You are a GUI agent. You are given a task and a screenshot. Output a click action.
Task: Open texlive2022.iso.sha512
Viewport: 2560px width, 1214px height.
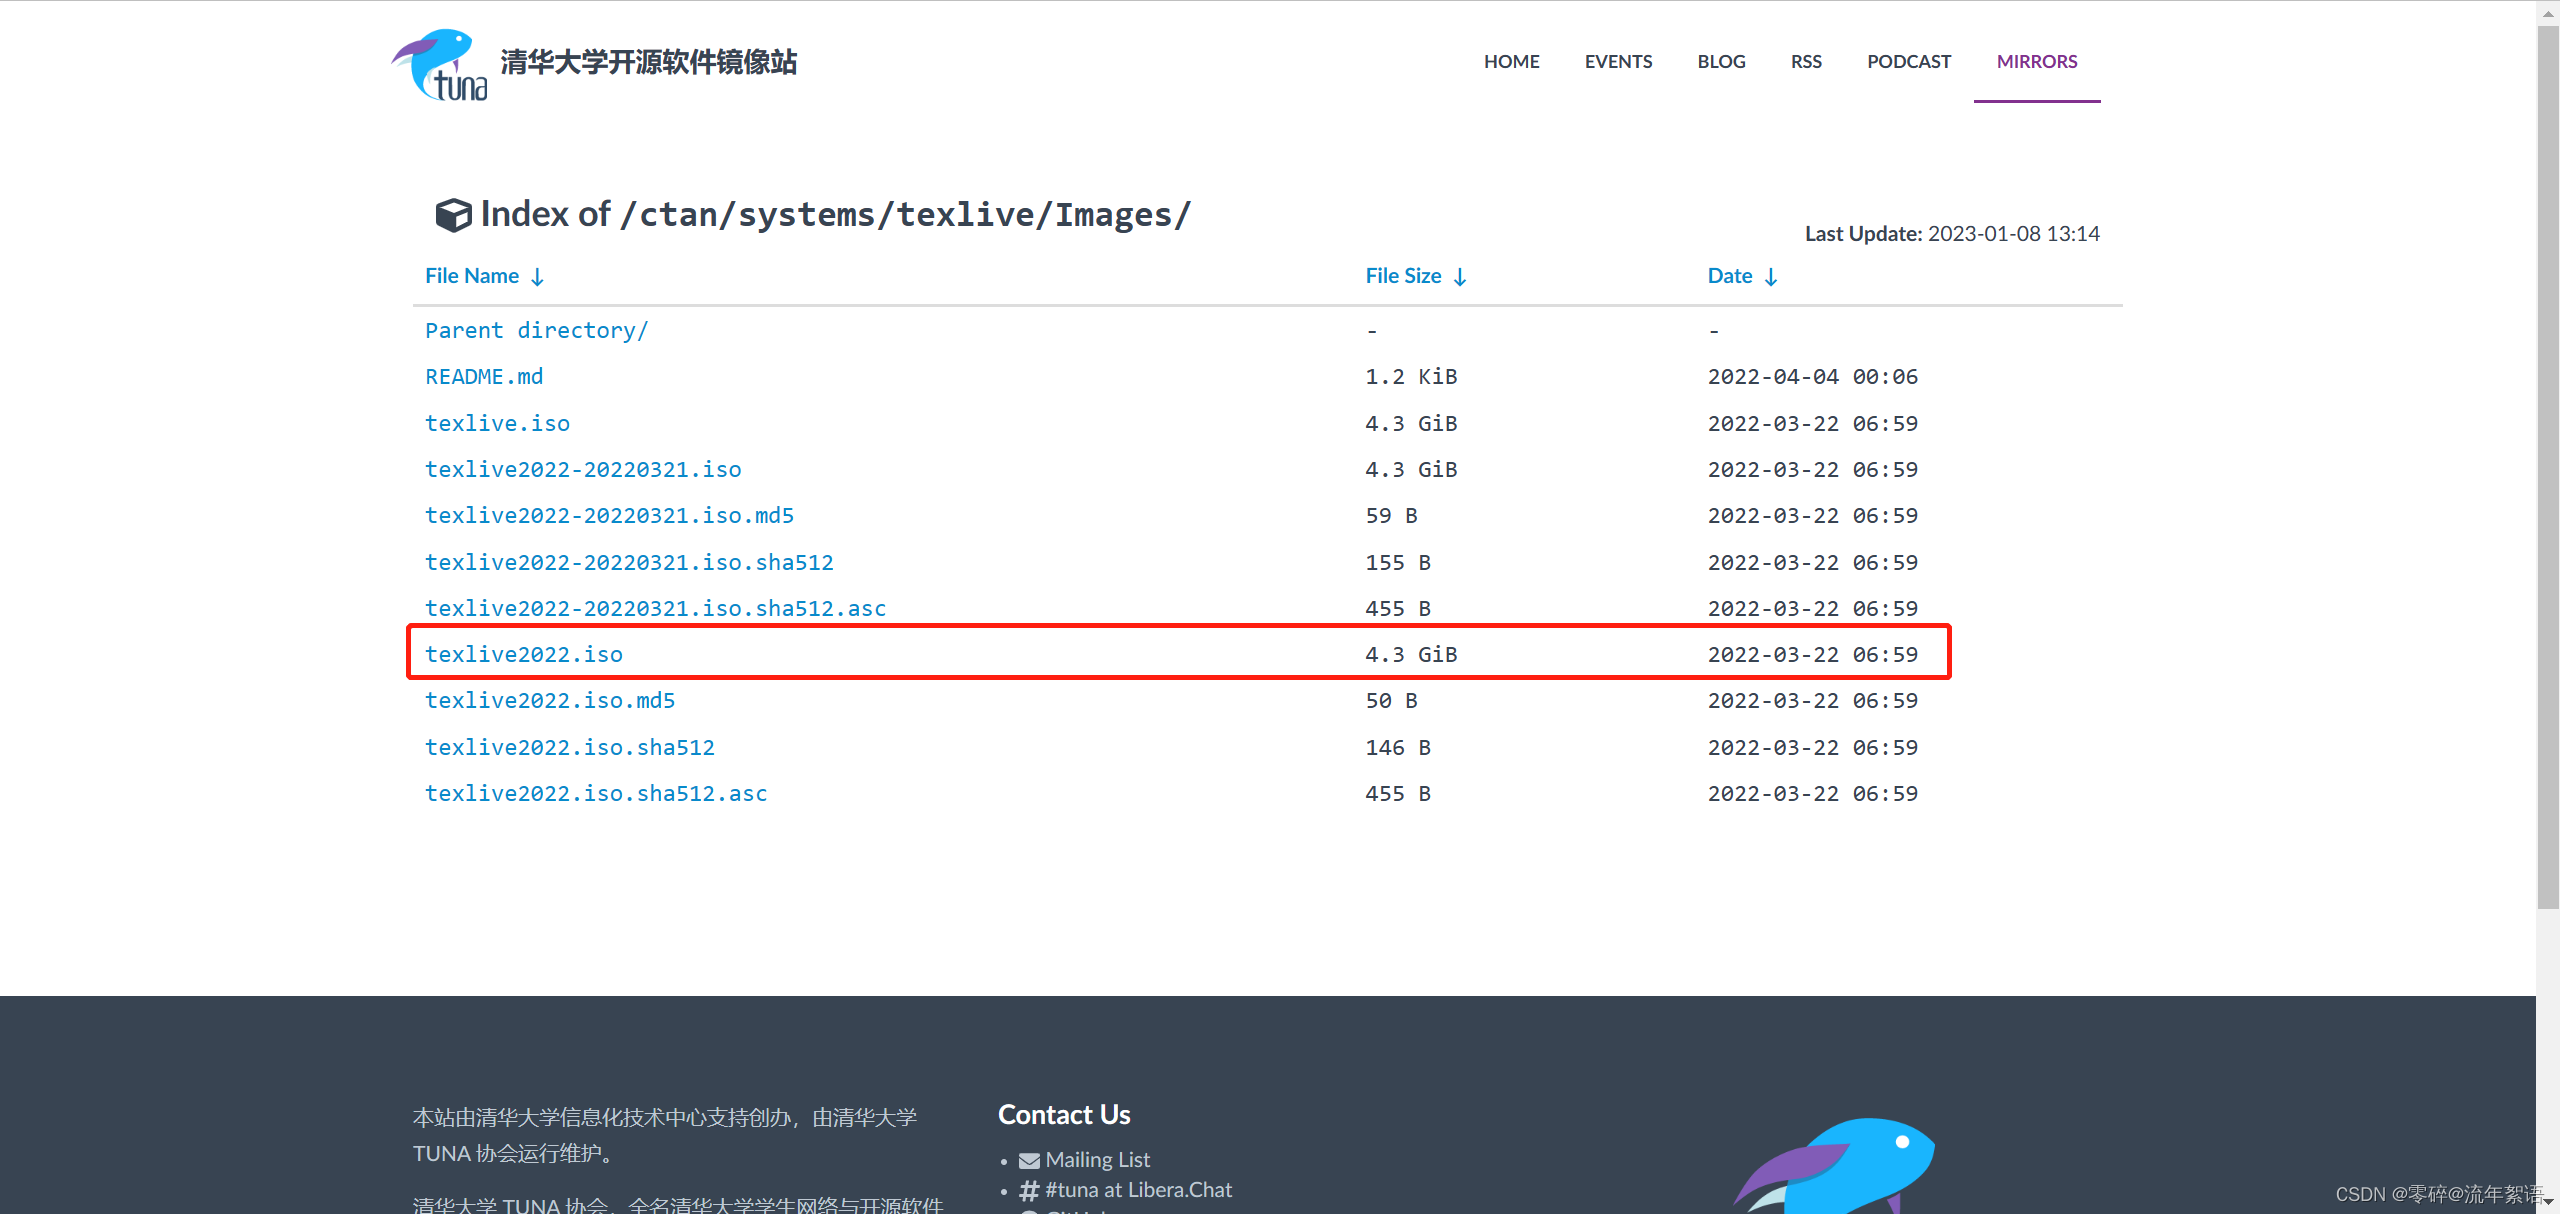pos(570,748)
